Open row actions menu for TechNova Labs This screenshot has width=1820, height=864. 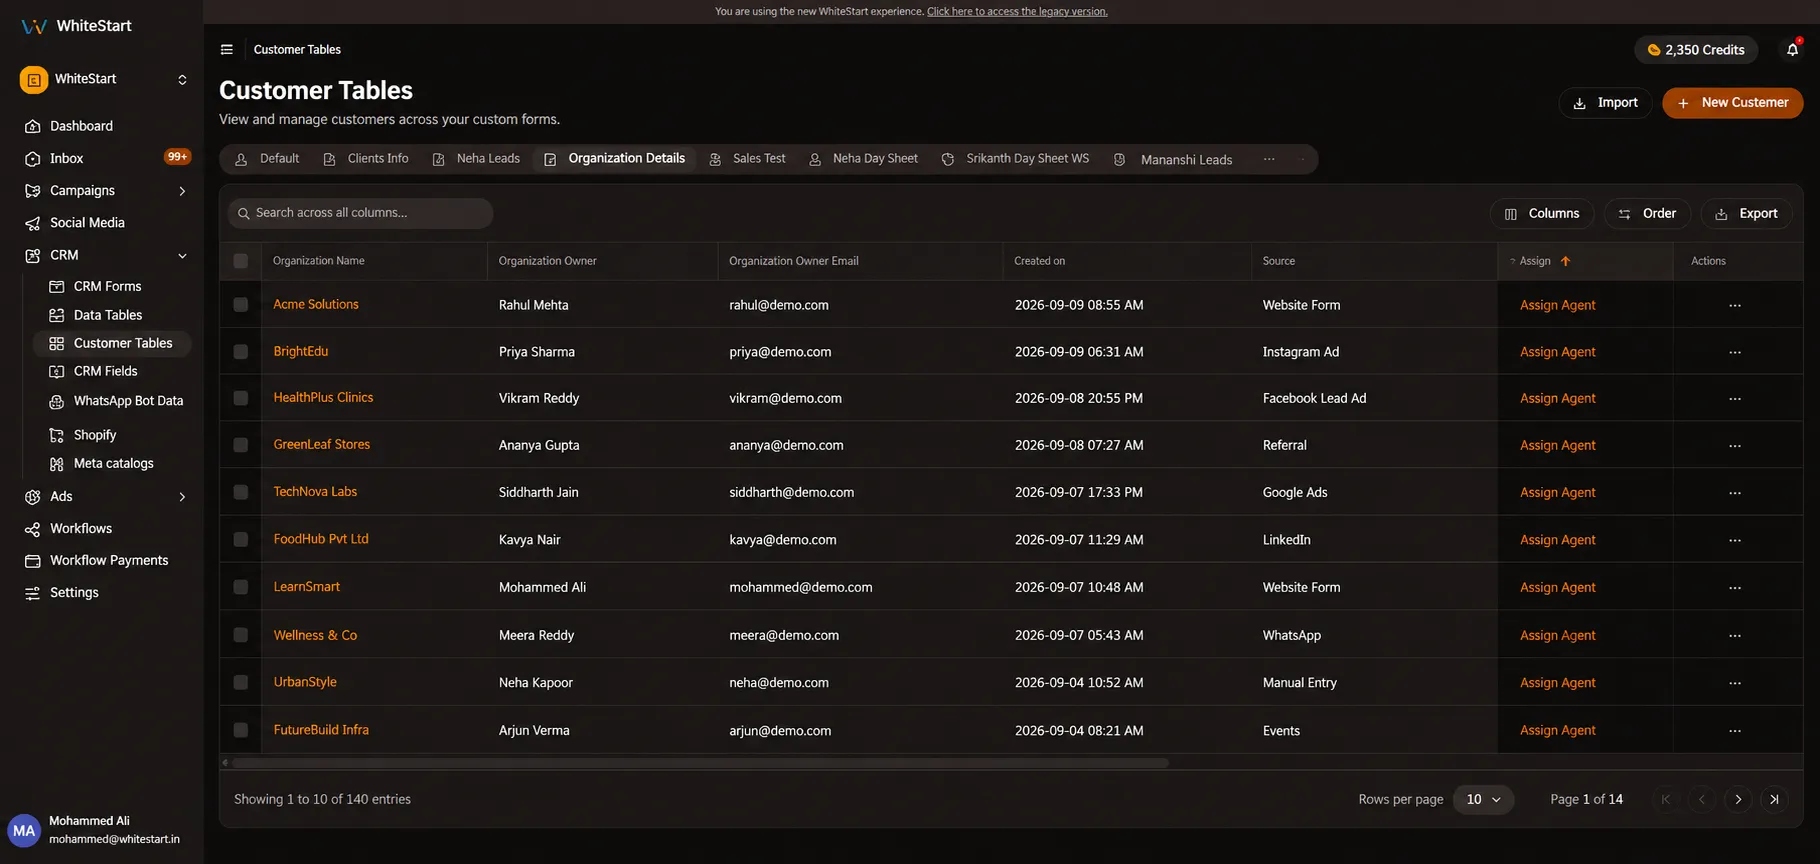(1735, 492)
